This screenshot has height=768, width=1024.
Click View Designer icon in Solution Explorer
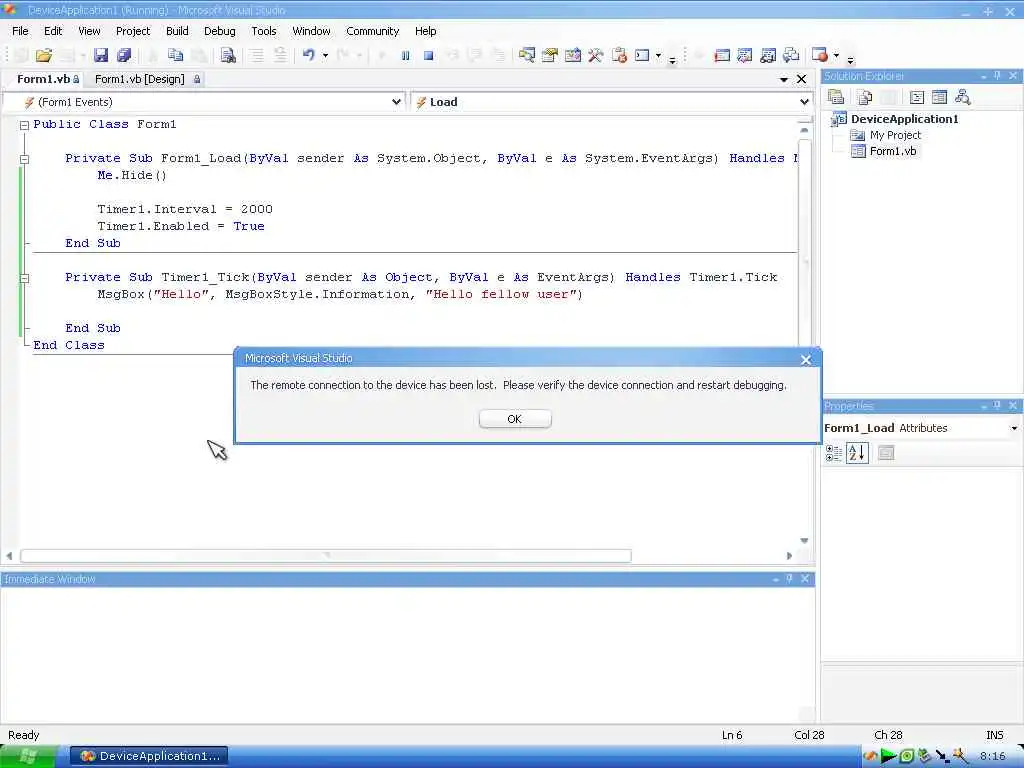tap(939, 97)
